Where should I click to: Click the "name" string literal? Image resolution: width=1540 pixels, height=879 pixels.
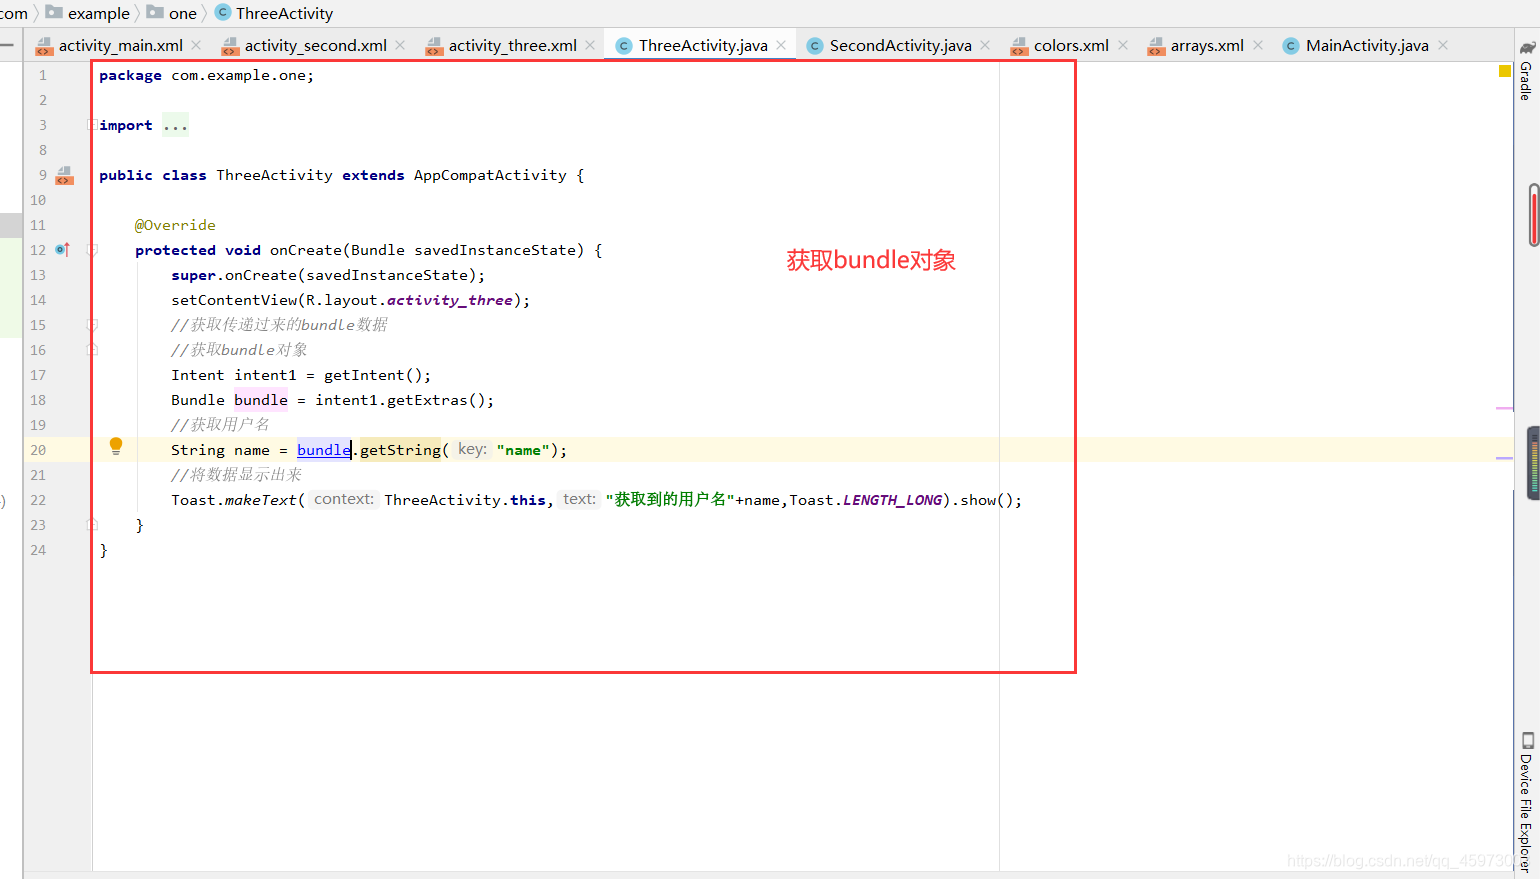point(523,450)
